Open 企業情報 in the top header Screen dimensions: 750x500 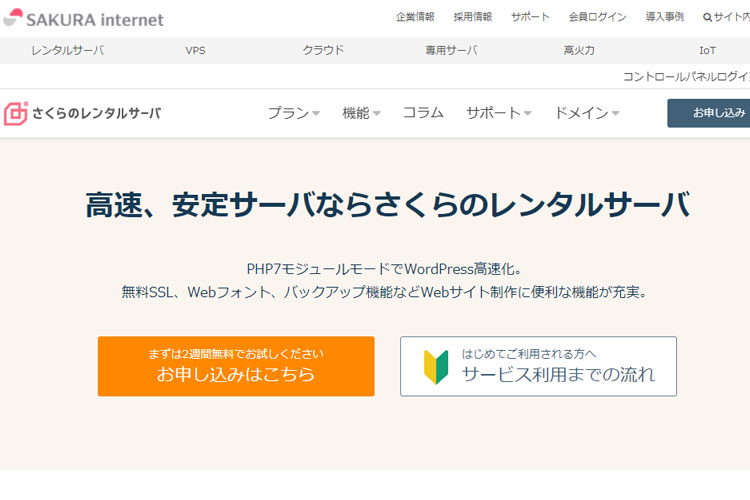point(415,17)
